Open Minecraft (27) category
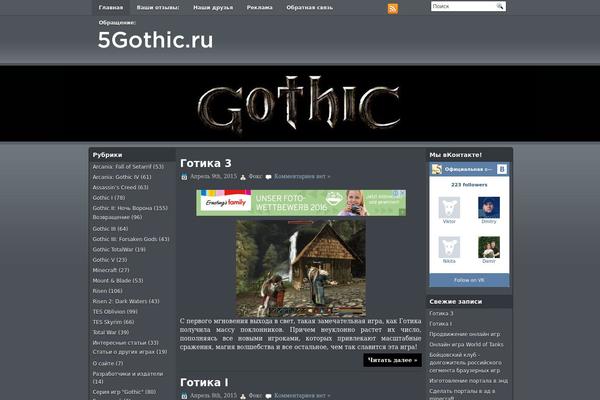 pos(111,270)
